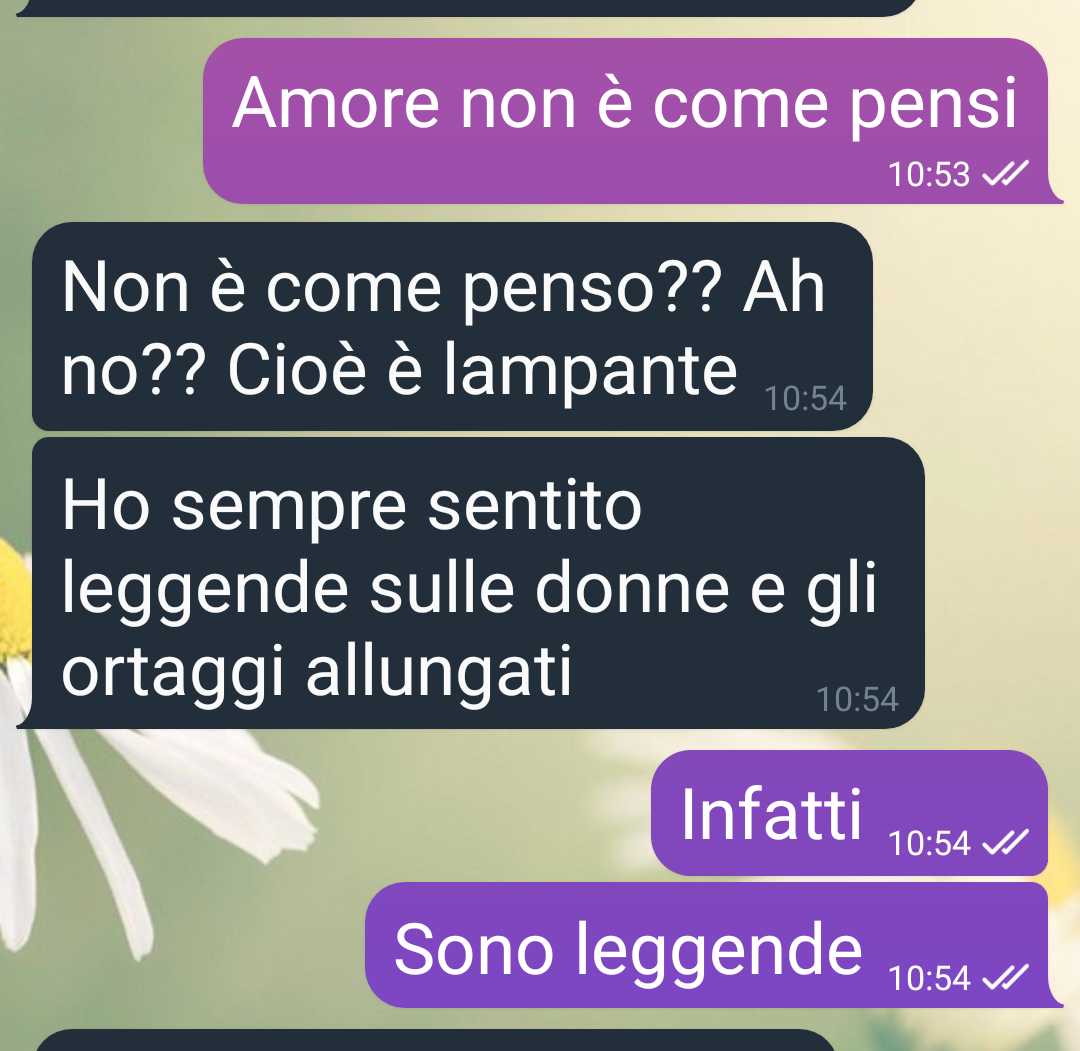The height and width of the screenshot is (1051, 1080).
Task: Click the double-check read icon on 'Infatti'
Action: (x=1005, y=842)
